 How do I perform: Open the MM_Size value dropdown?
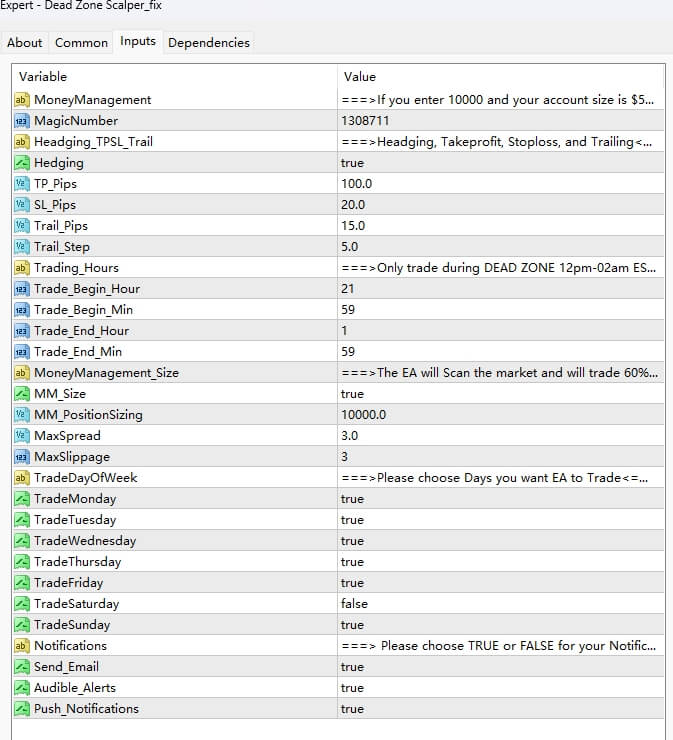click(x=352, y=394)
